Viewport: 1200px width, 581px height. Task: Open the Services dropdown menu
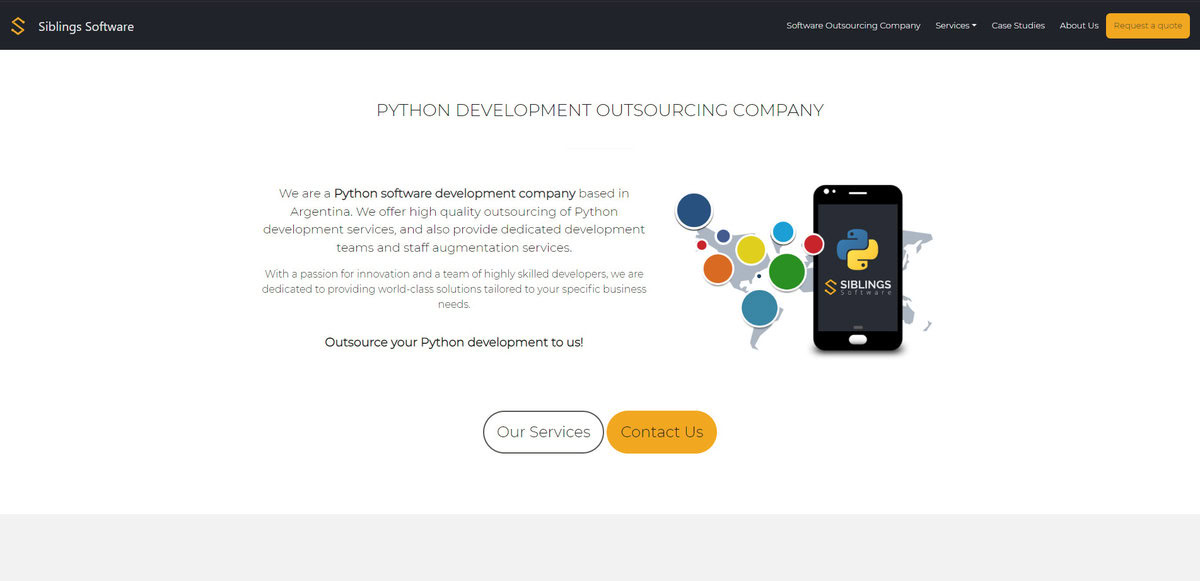[954, 25]
